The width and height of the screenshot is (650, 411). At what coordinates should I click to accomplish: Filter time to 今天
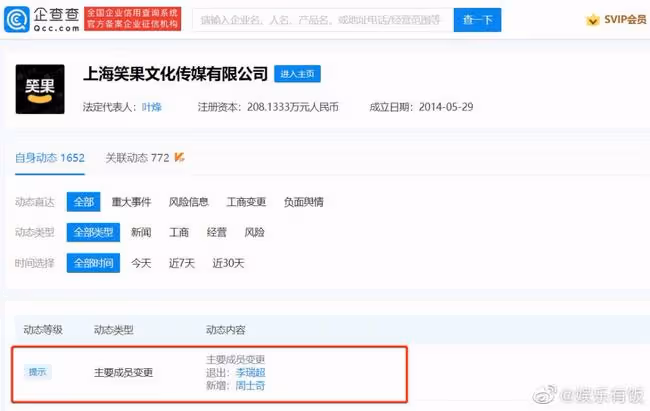[x=141, y=263]
